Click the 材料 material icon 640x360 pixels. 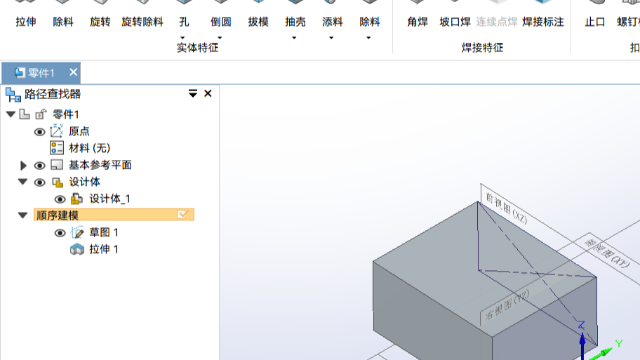pos(57,148)
